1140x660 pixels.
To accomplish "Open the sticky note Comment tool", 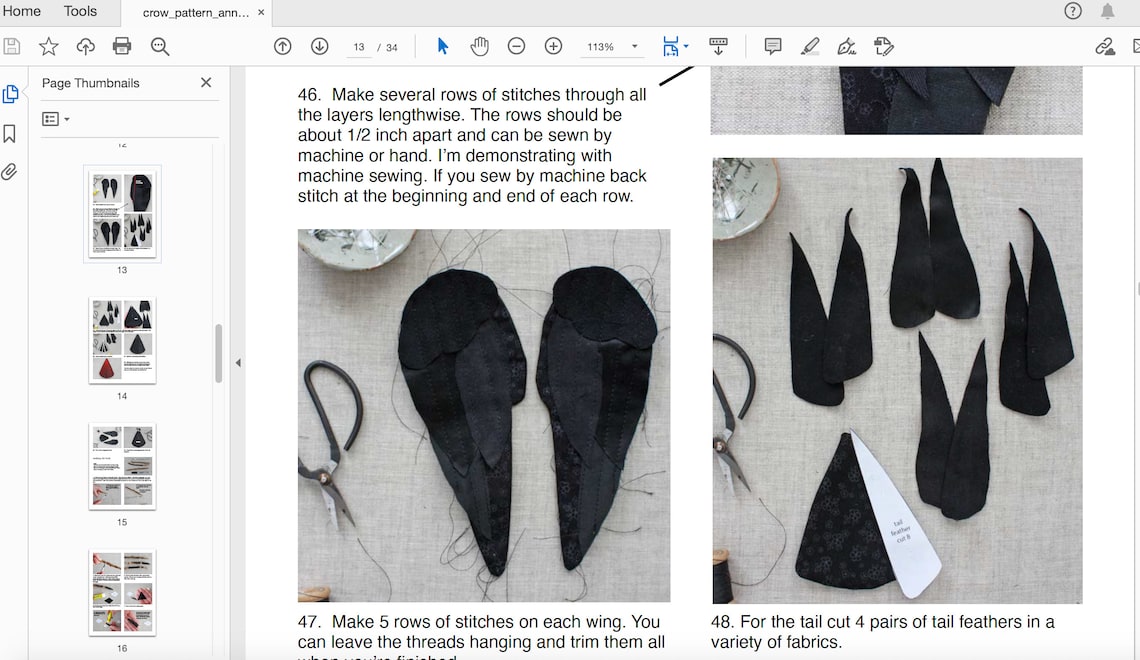I will pos(771,46).
